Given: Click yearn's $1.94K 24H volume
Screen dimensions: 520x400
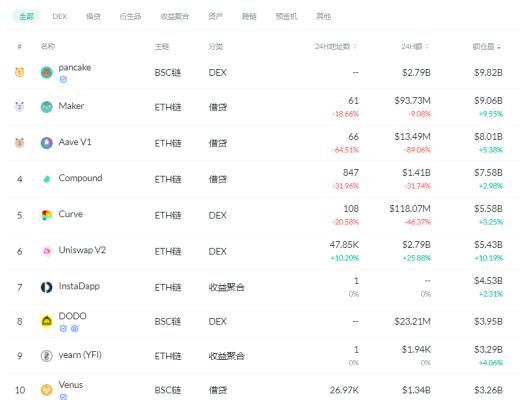Looking at the screenshot, I should click(x=416, y=349).
